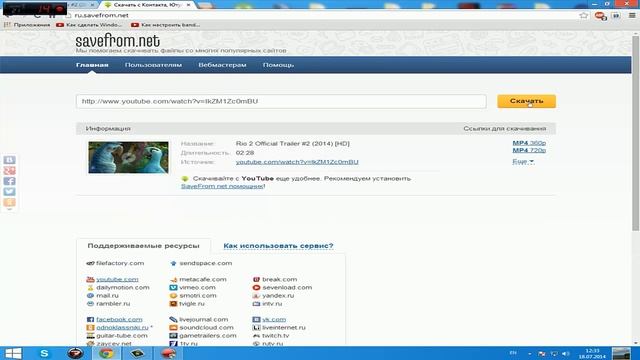Click the vimeo.com icon
The height and width of the screenshot is (360, 640).
(x=173, y=288)
